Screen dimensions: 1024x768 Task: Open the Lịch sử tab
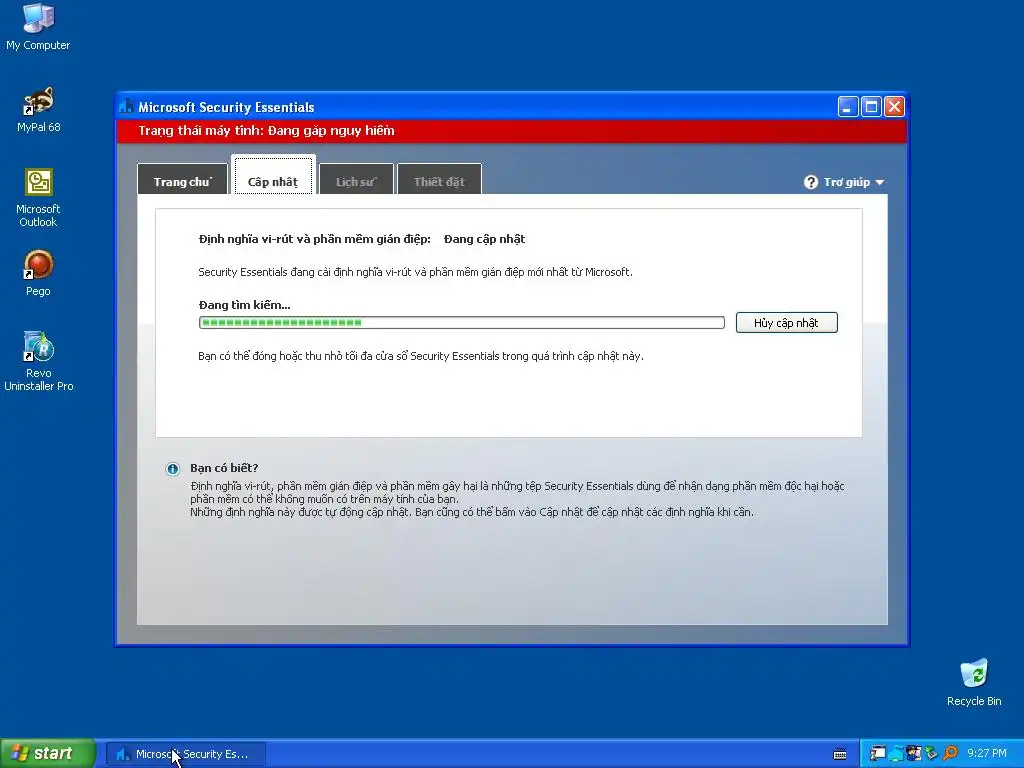pyautogui.click(x=356, y=180)
